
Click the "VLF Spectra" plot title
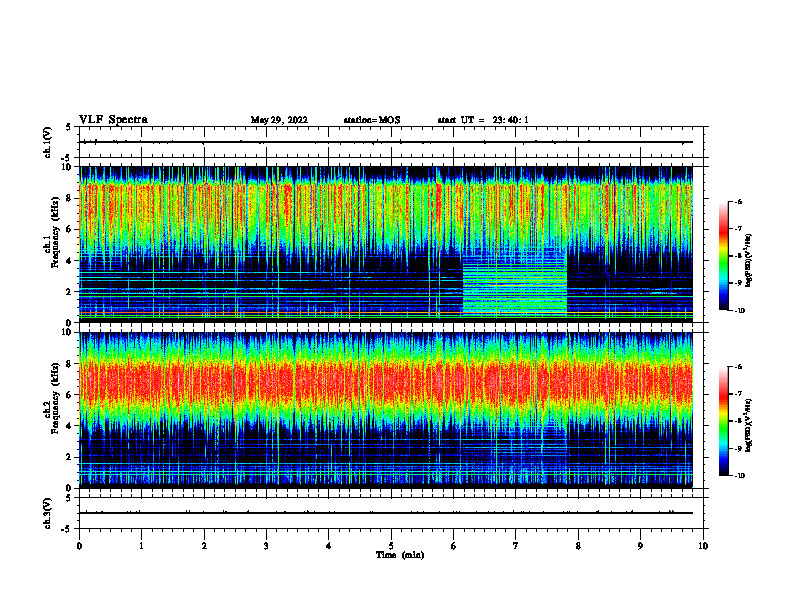tap(113, 120)
